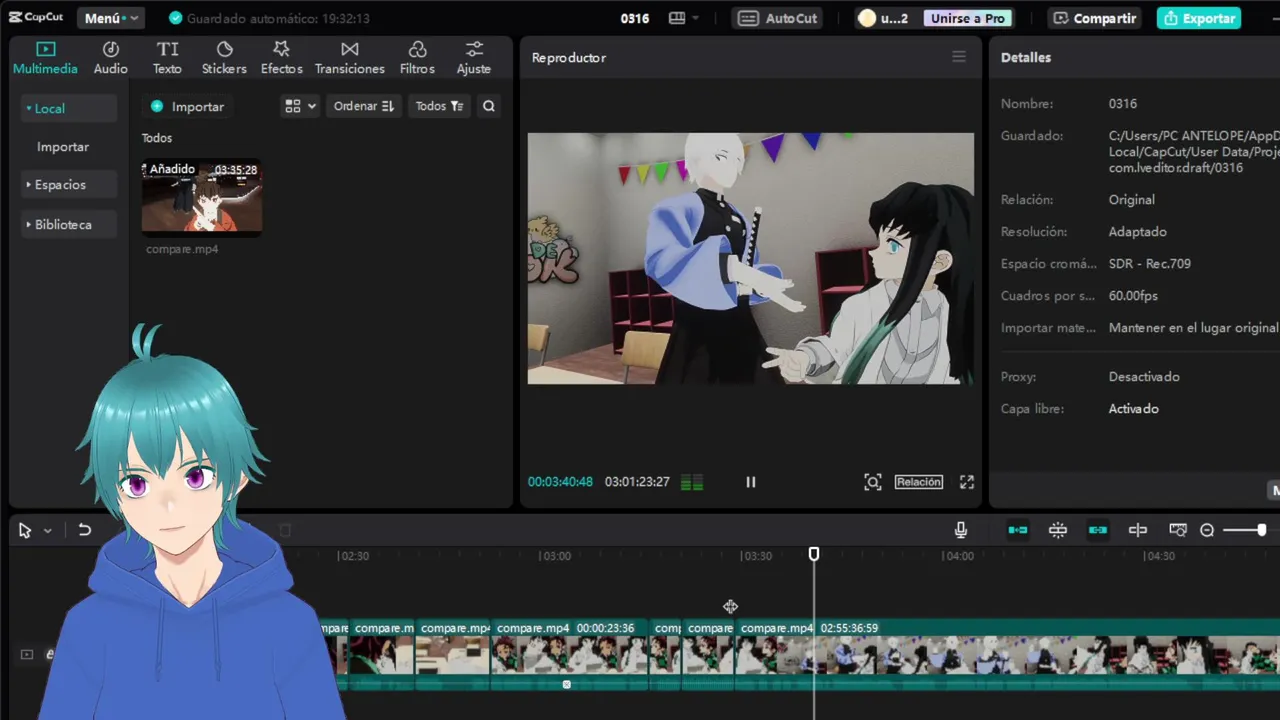This screenshot has height=720, width=1280.
Task: Toggle preview axis icon
Action: tap(1138, 530)
